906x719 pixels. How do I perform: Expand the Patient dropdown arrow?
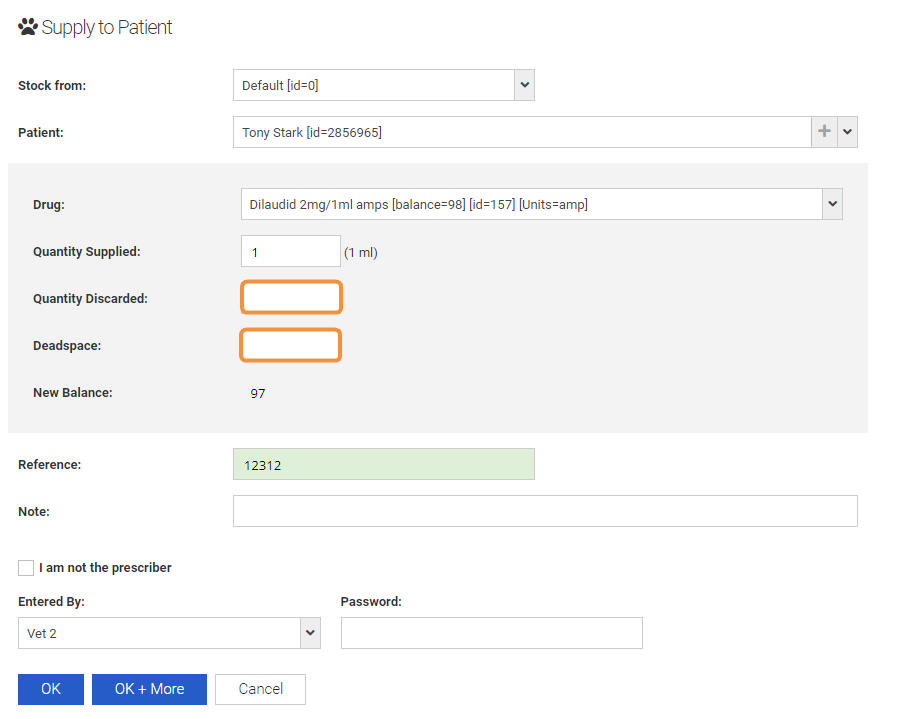coord(847,132)
